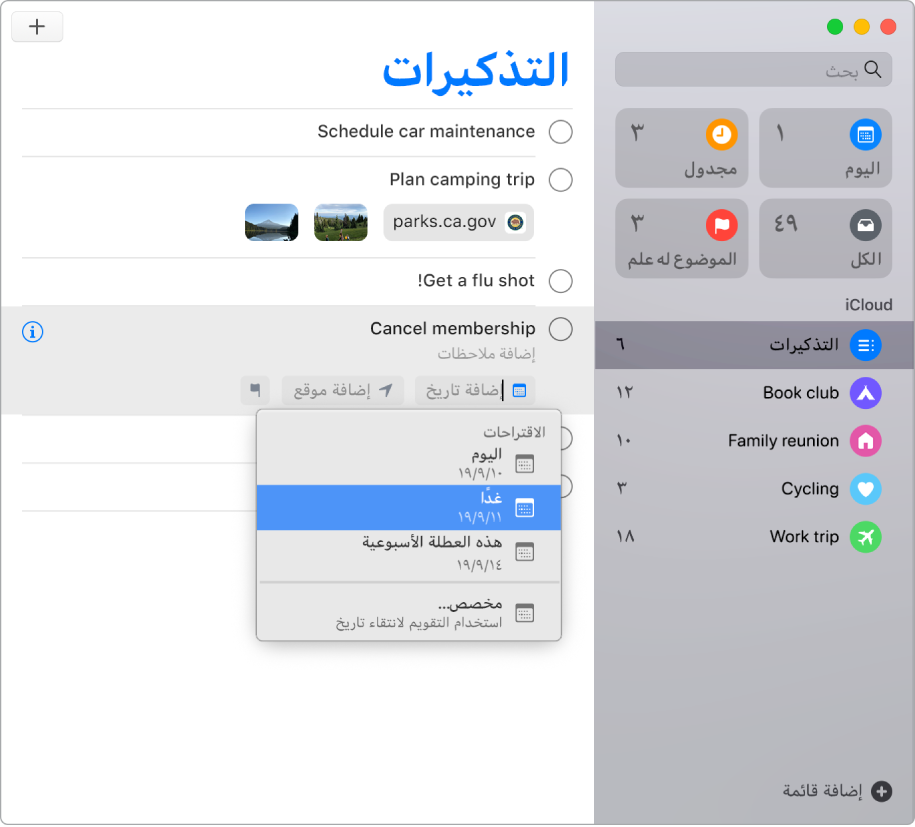Open the إضافة تاريخ date dropdown
Screen dimensions: 915x827
coord(470,390)
